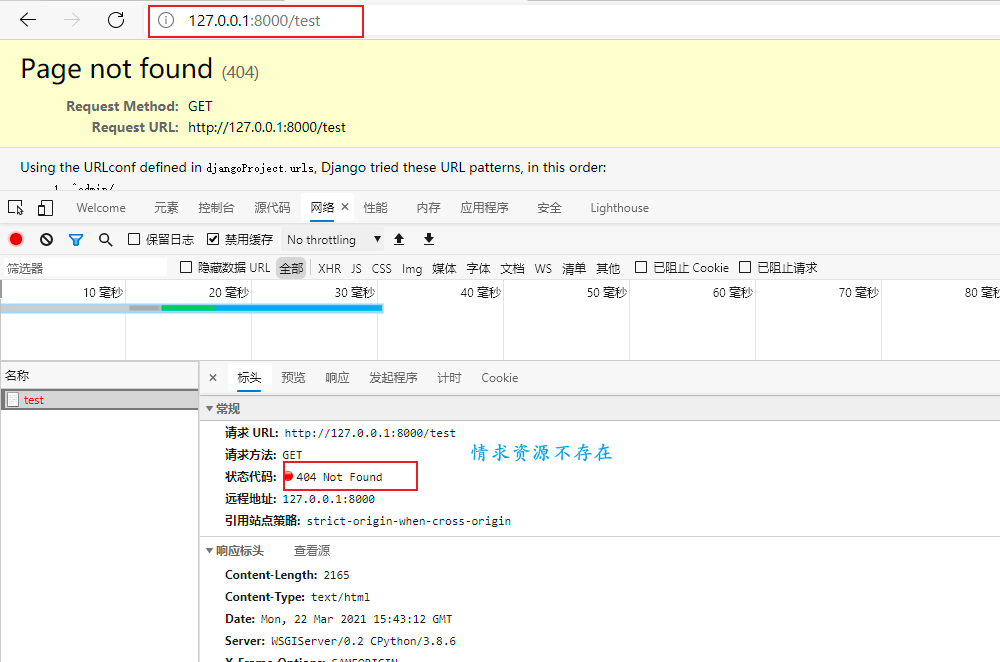This screenshot has width=1000, height=662.
Task: Click the Page not found heading
Action: [117, 68]
